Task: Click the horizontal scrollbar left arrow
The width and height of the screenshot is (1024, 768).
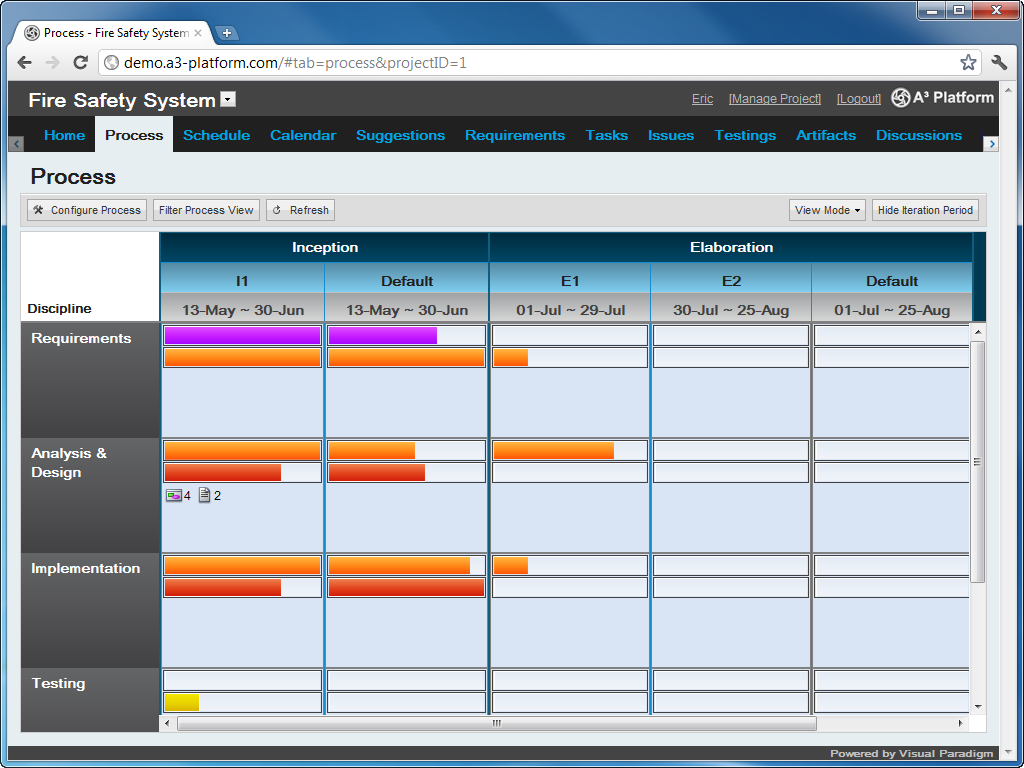Action: [x=168, y=723]
